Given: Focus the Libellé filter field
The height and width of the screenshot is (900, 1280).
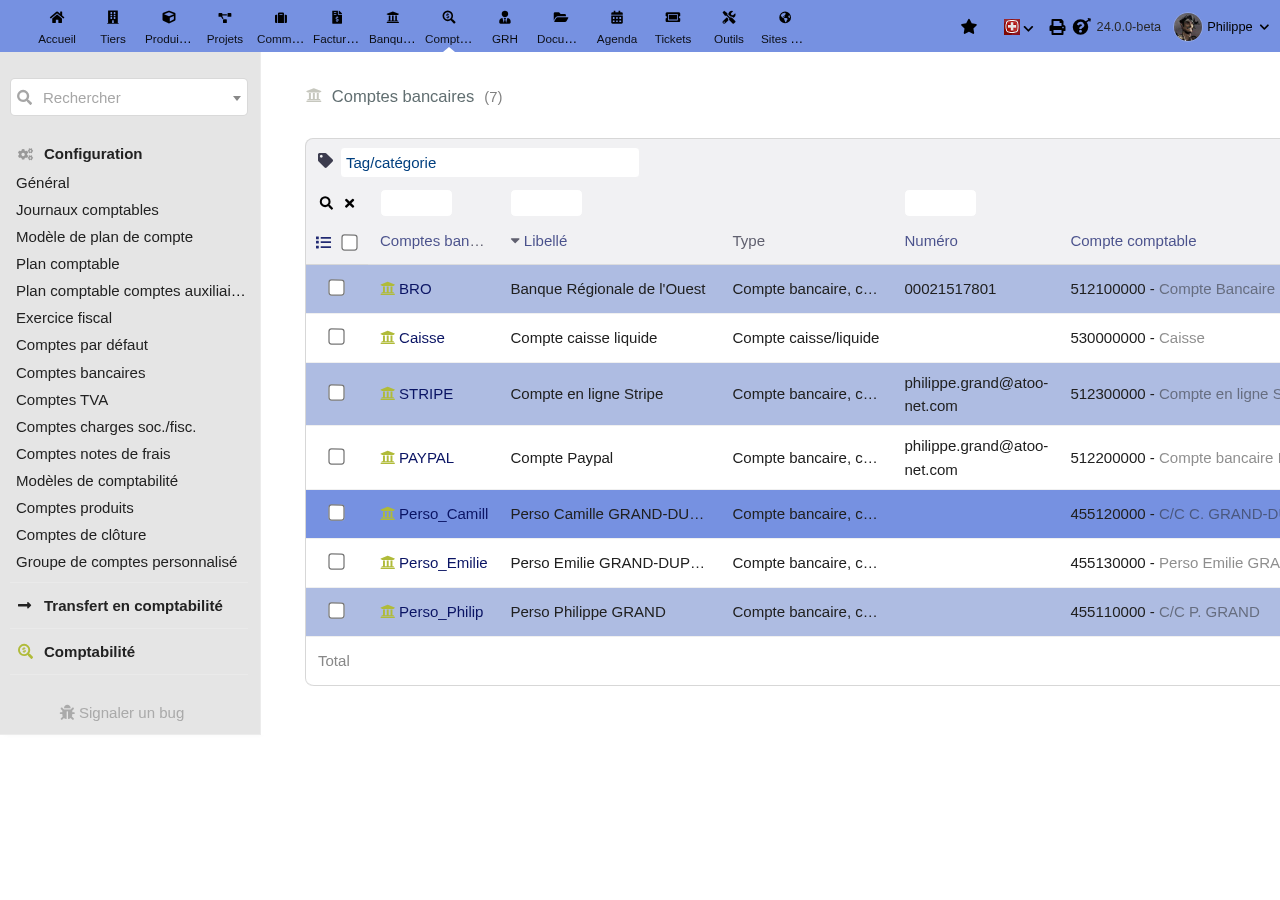Looking at the screenshot, I should pyautogui.click(x=546, y=203).
